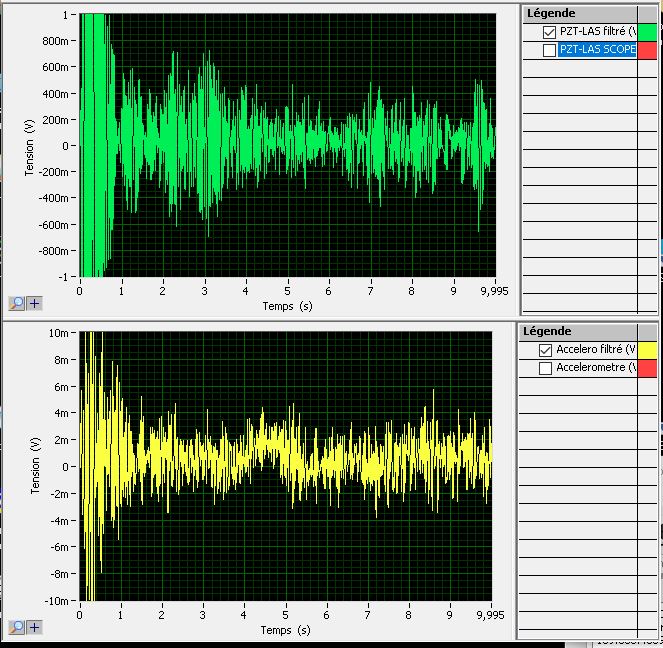Show the Accelerometre plot via checkbox

[545, 368]
